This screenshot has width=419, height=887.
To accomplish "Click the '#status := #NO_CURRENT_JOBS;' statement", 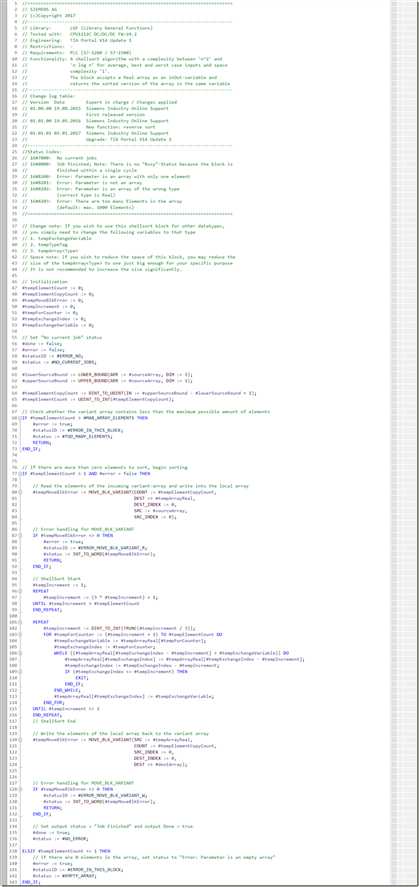I will point(59,362).
